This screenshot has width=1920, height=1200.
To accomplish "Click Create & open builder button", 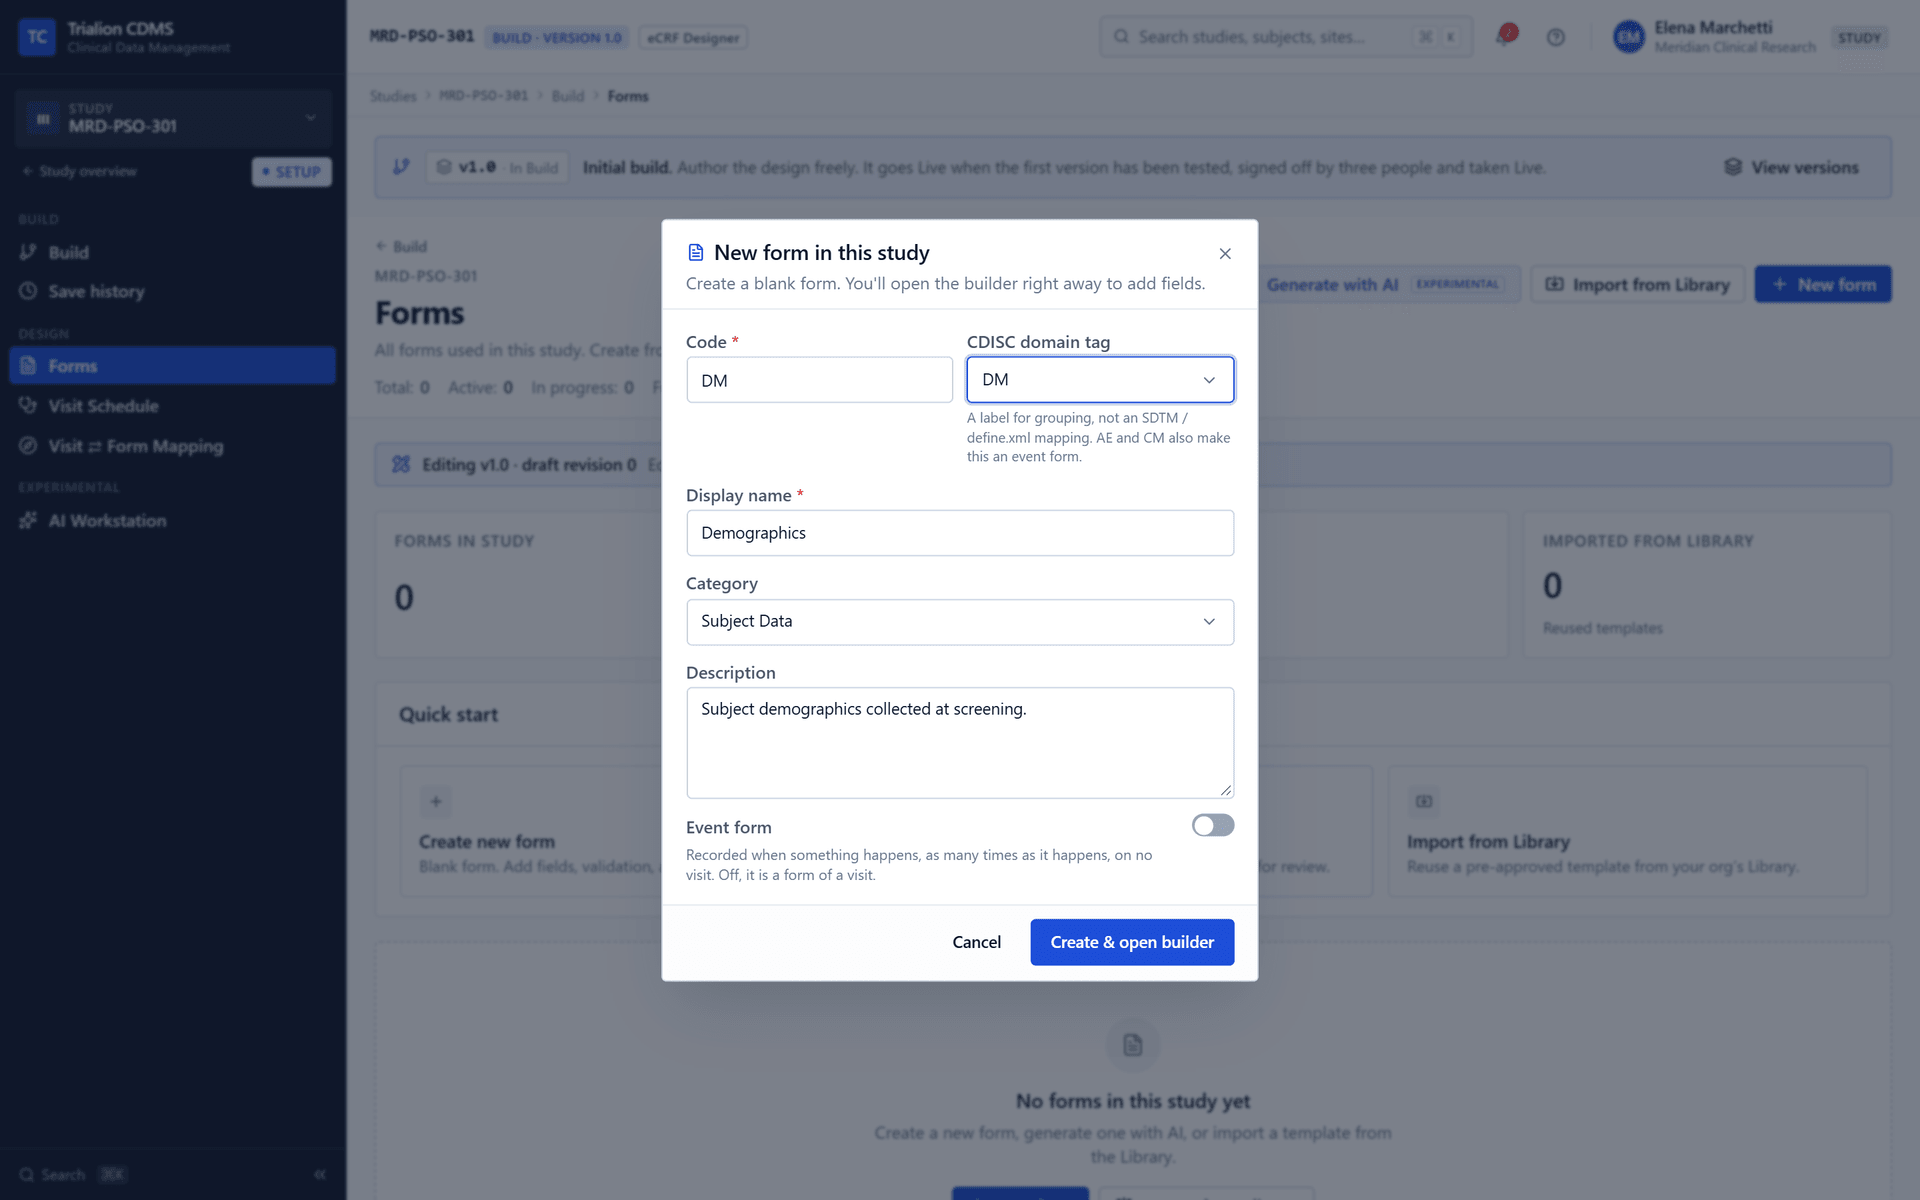I will 1132,942.
